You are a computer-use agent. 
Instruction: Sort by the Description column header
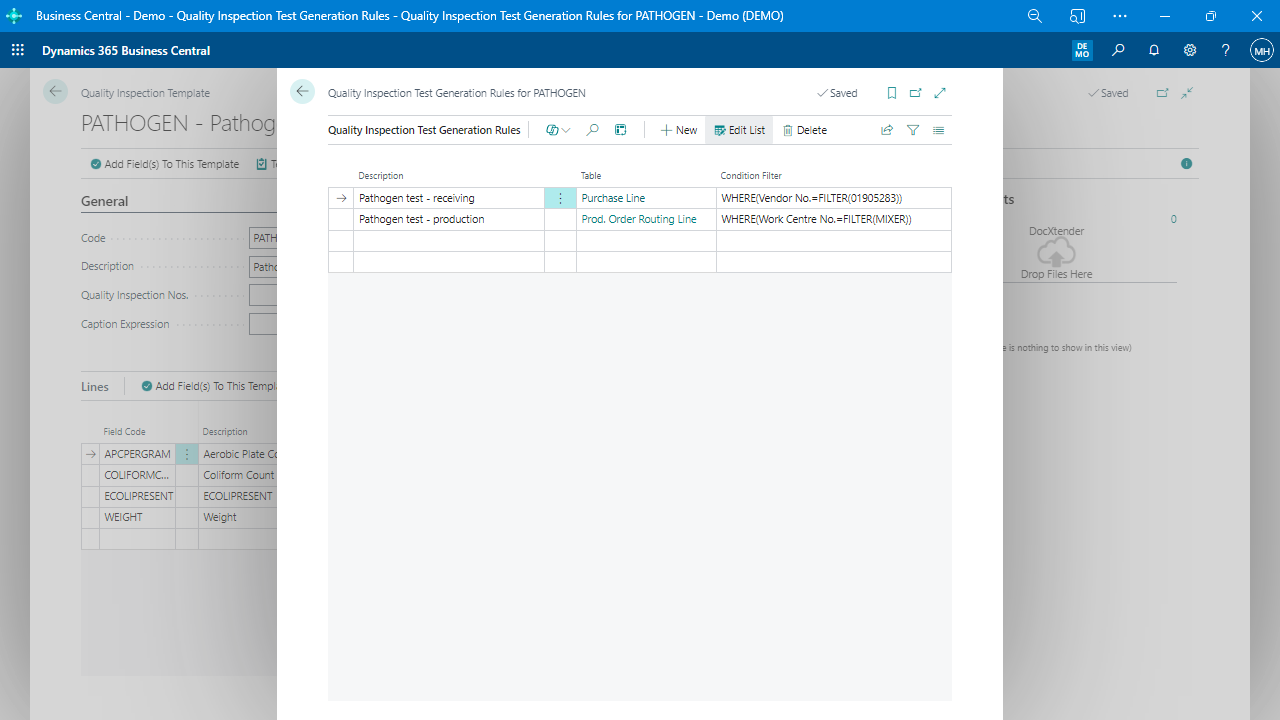(381, 176)
